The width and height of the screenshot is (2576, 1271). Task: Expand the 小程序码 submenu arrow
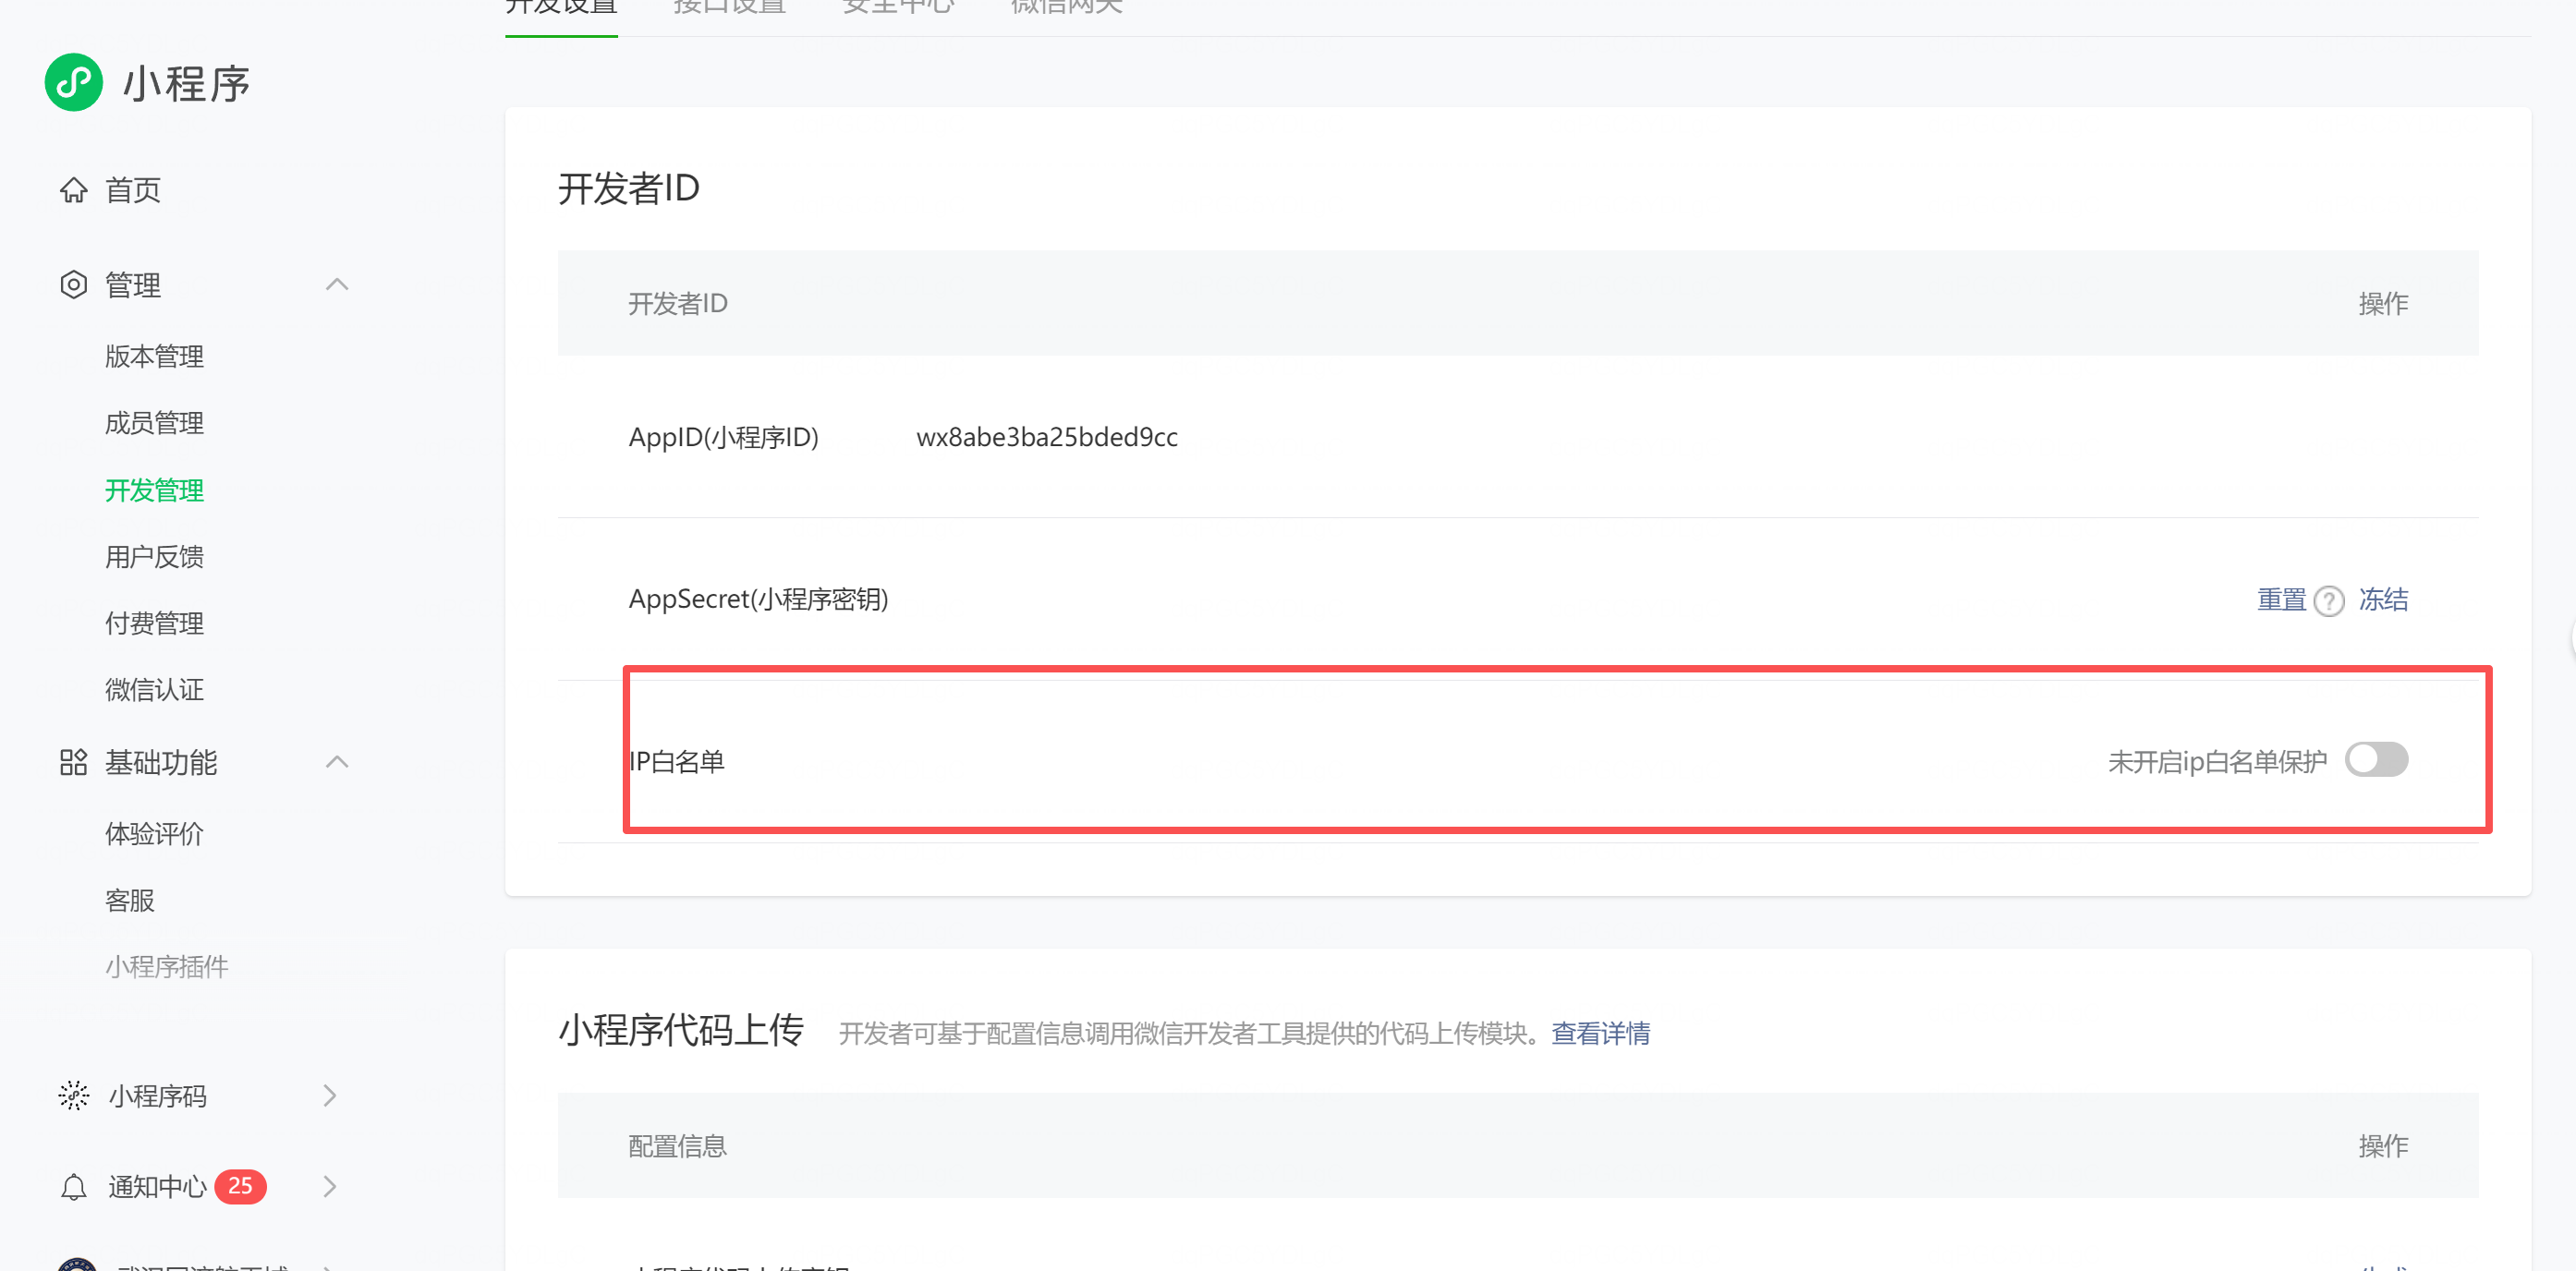tap(330, 1095)
